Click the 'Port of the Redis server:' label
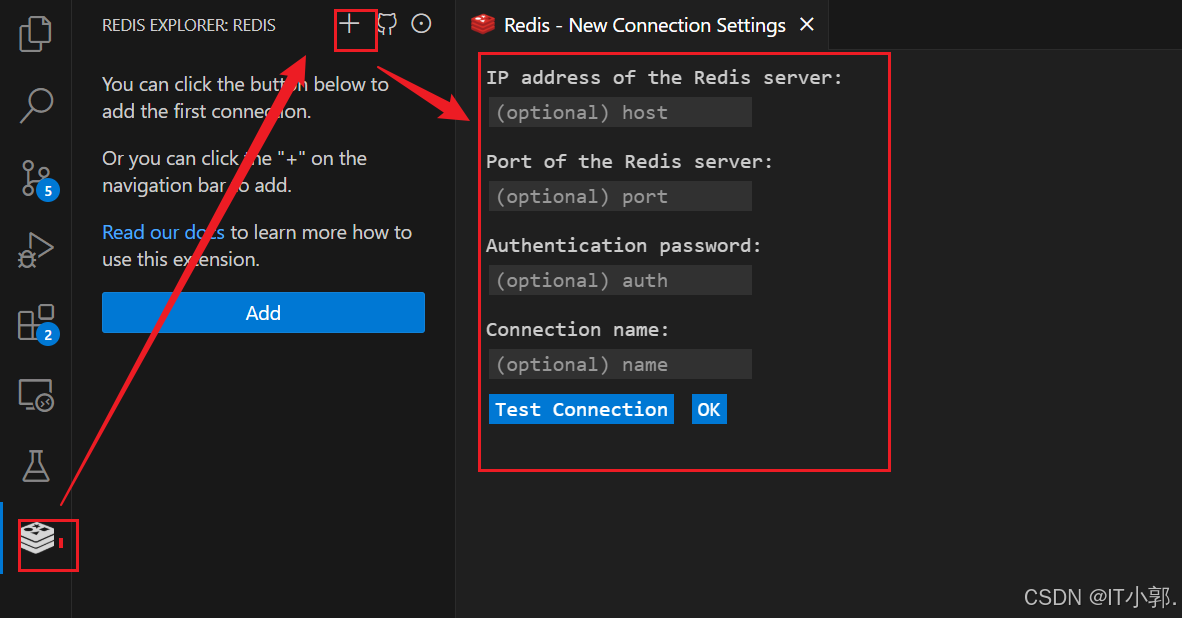Screen dimensions: 1182x618 [x=629, y=161]
